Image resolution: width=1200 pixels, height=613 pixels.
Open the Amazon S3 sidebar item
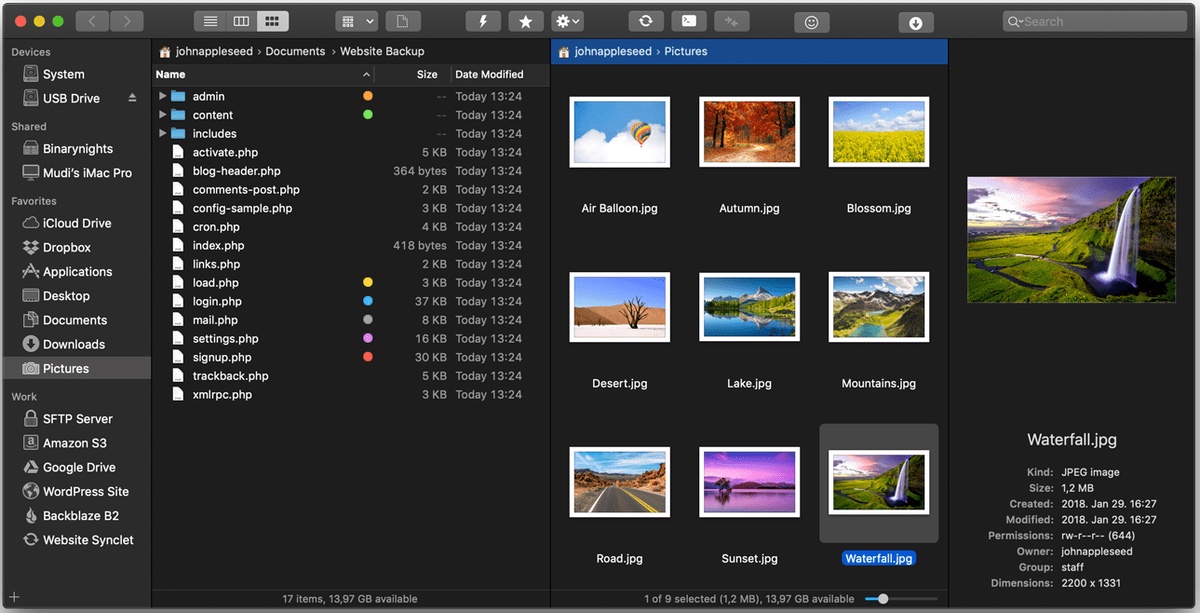tap(74, 443)
